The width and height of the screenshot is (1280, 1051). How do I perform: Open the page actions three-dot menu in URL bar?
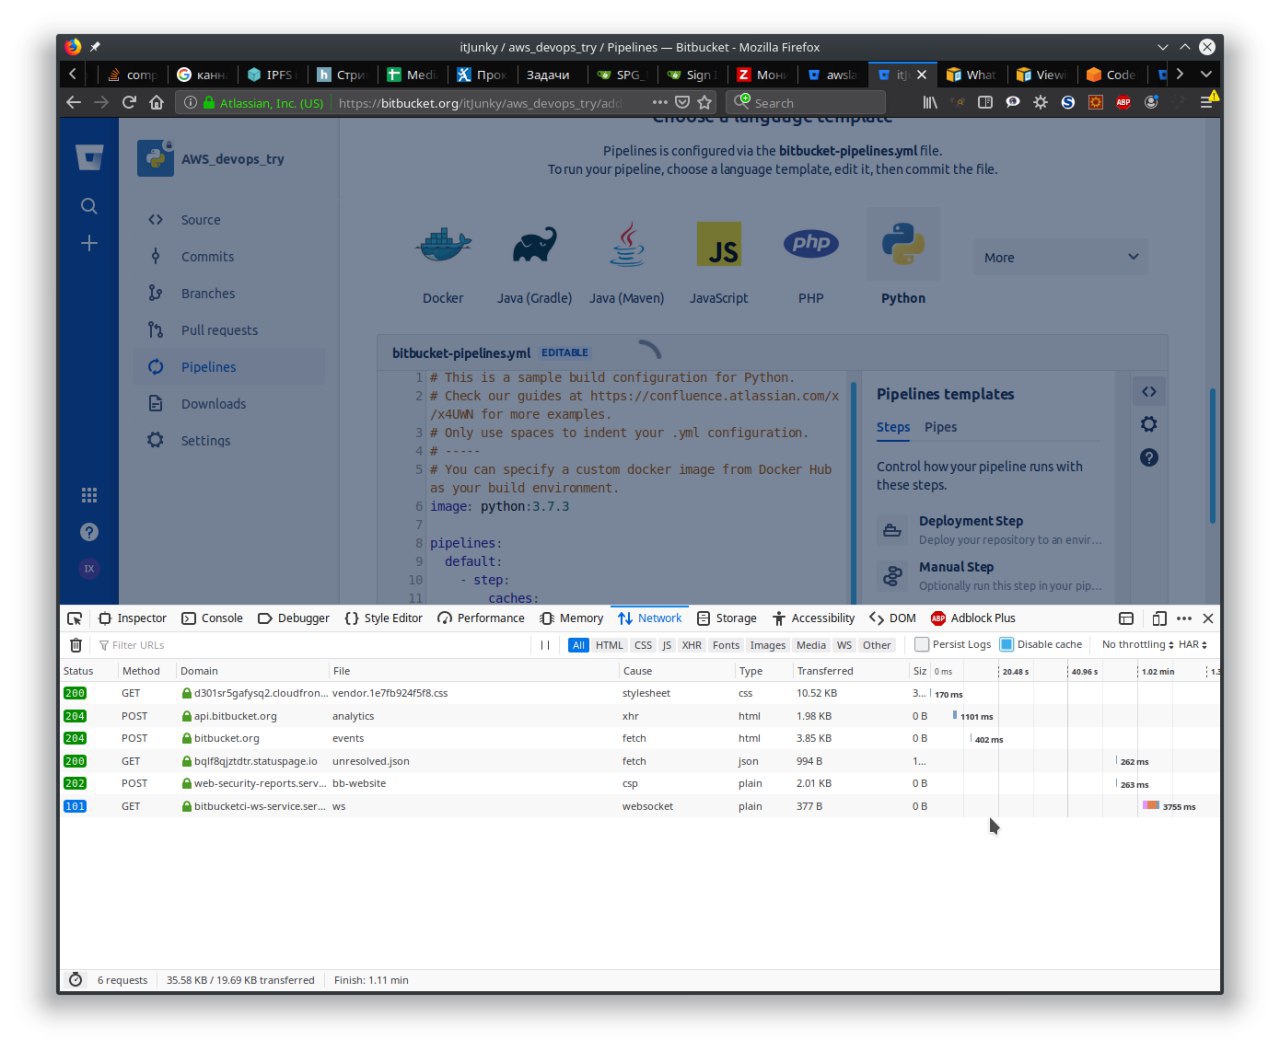660,102
